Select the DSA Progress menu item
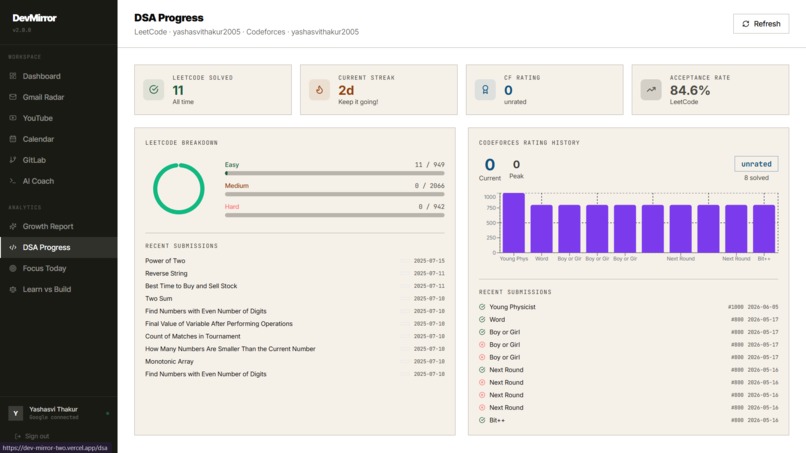 pyautogui.click(x=59, y=247)
